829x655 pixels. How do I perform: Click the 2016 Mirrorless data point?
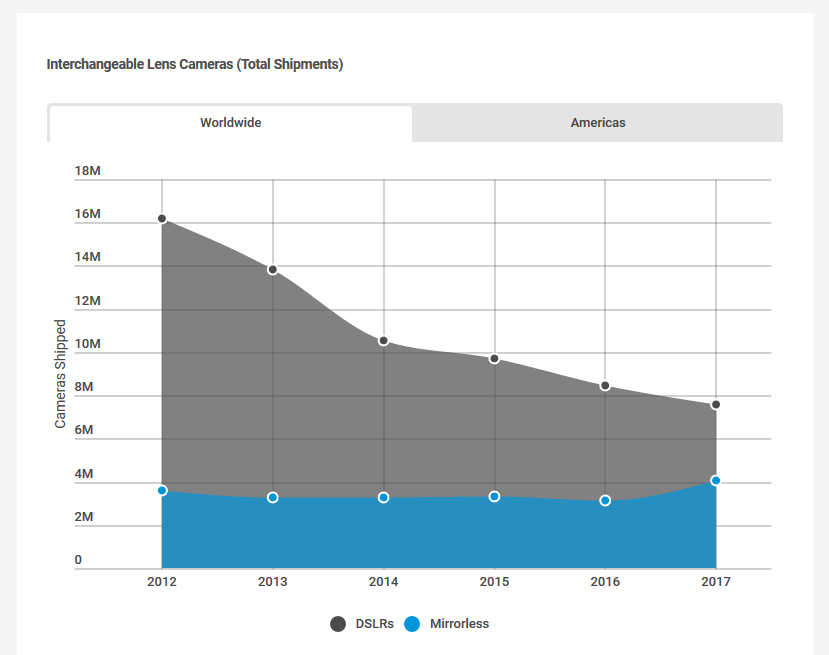[x=605, y=500]
